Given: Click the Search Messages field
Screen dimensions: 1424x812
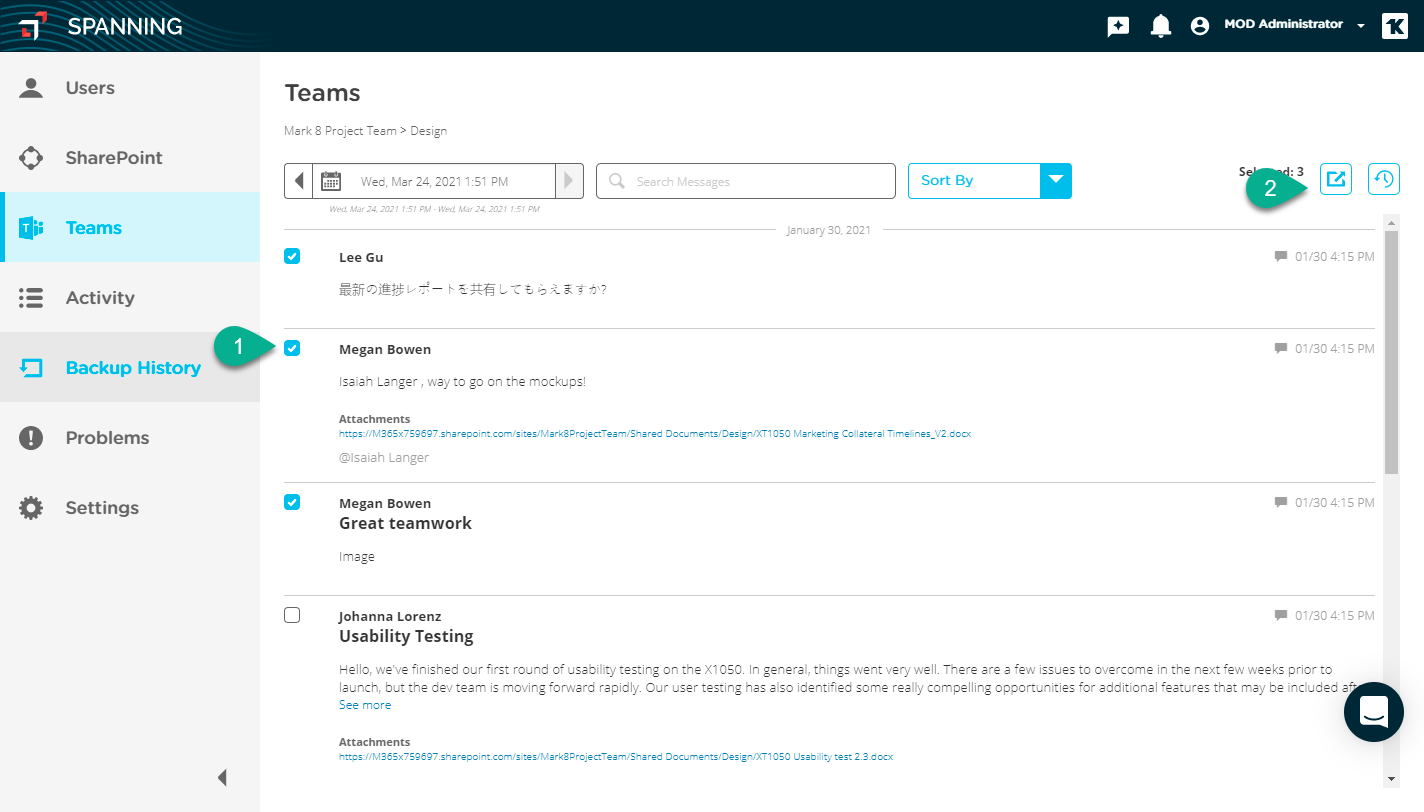Looking at the screenshot, I should click(x=746, y=181).
